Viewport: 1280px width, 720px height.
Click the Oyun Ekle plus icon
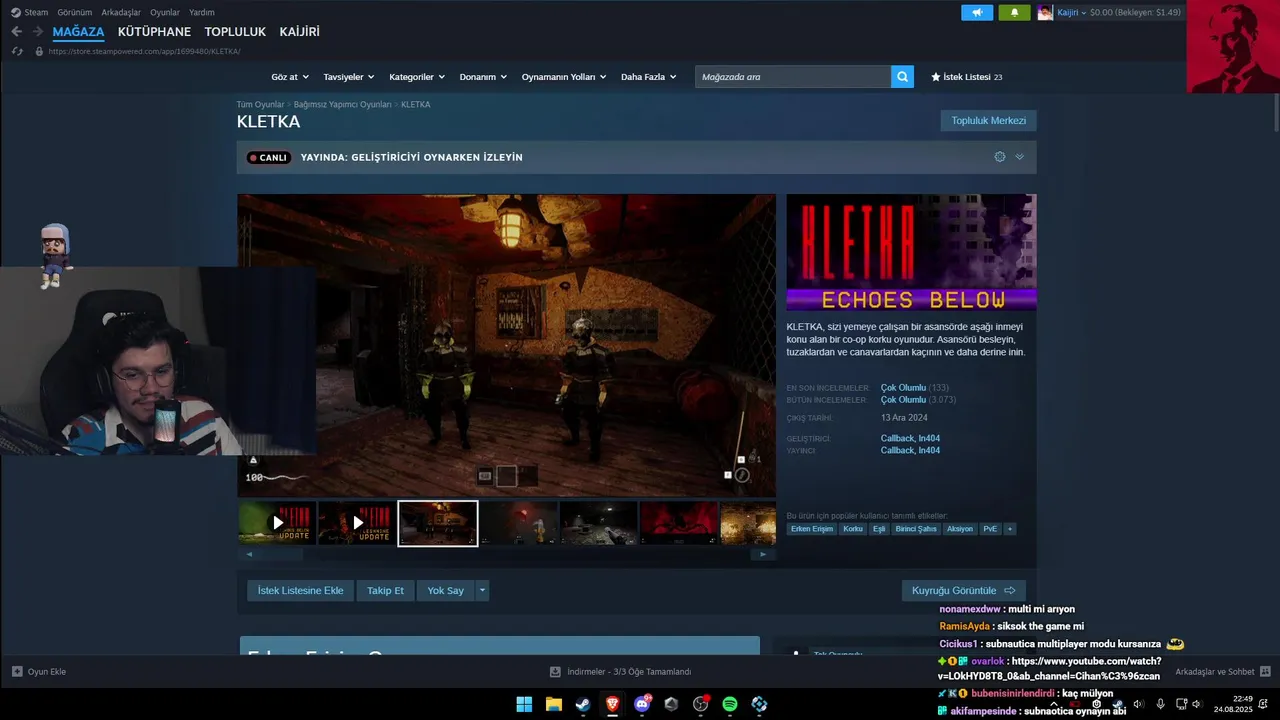pos(17,672)
